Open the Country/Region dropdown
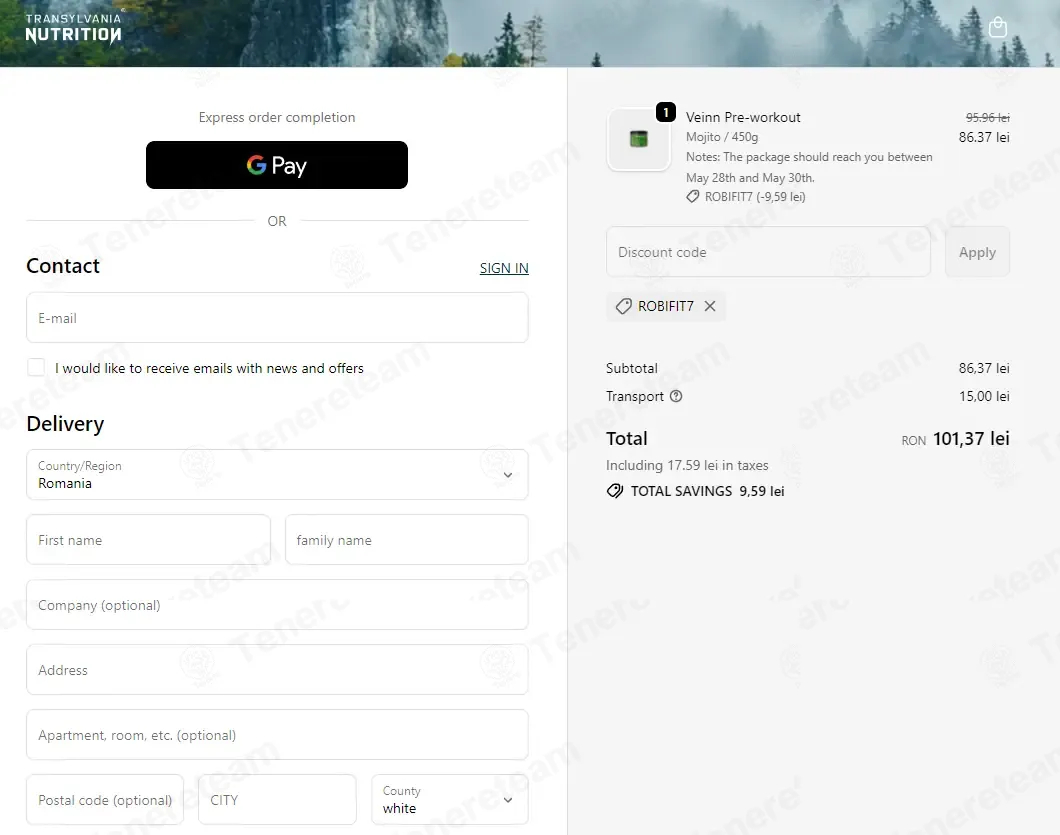 click(277, 475)
